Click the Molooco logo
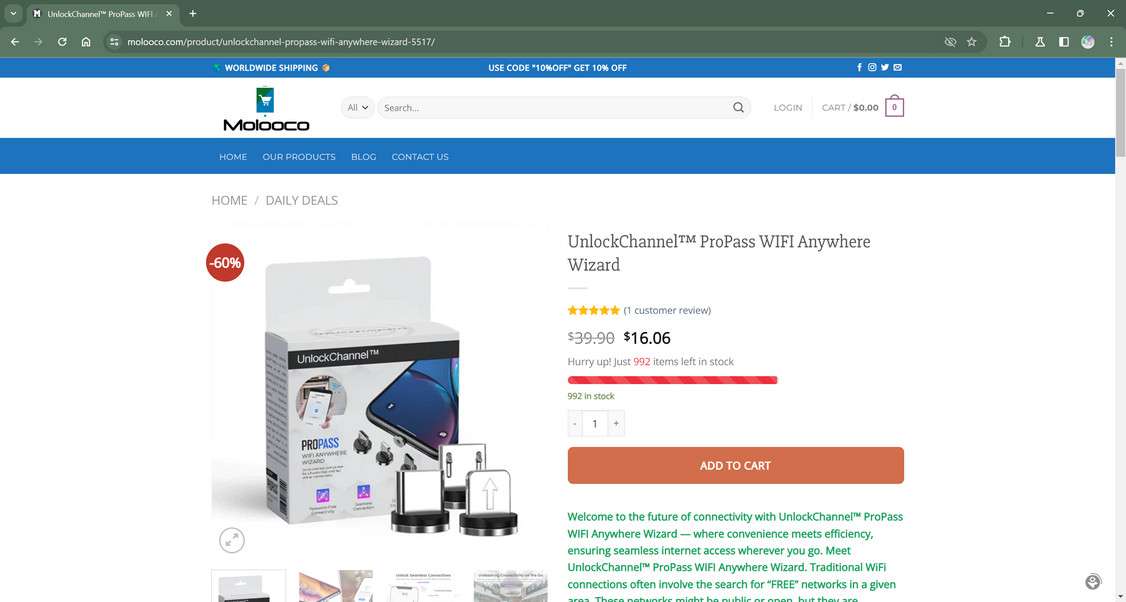The image size is (1126, 602). pos(266,108)
